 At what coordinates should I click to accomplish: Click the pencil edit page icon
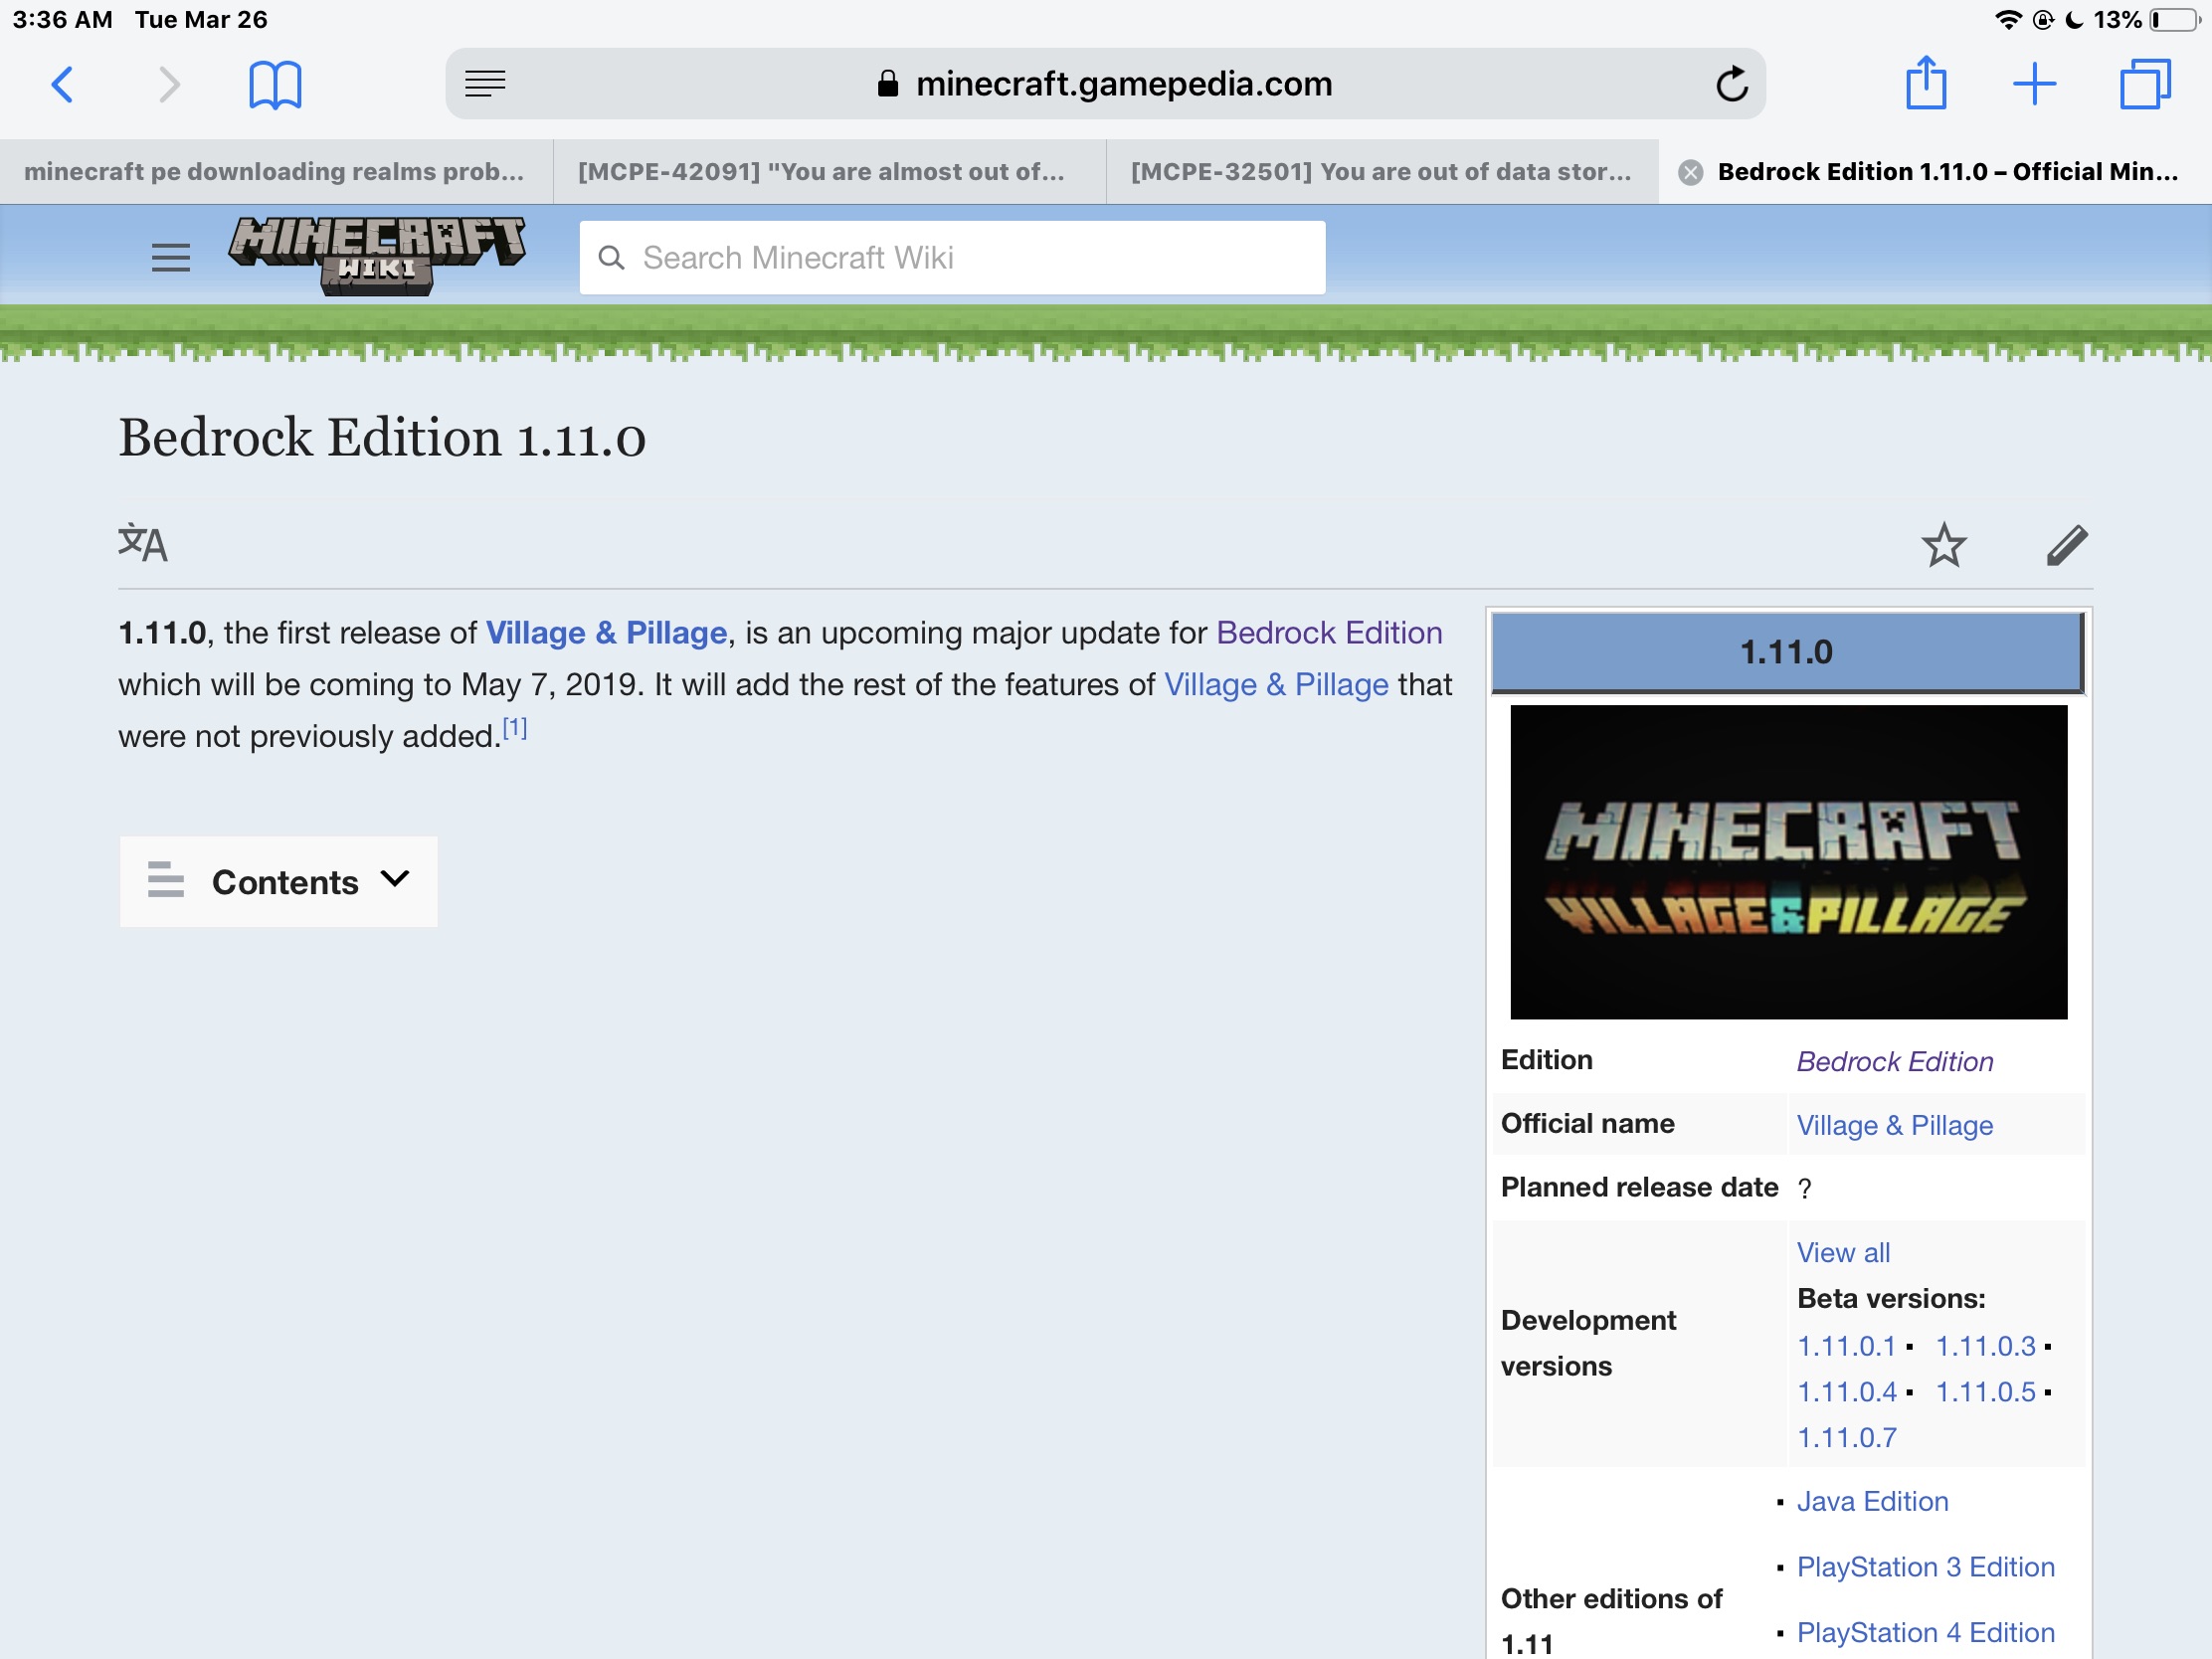pyautogui.click(x=2066, y=545)
